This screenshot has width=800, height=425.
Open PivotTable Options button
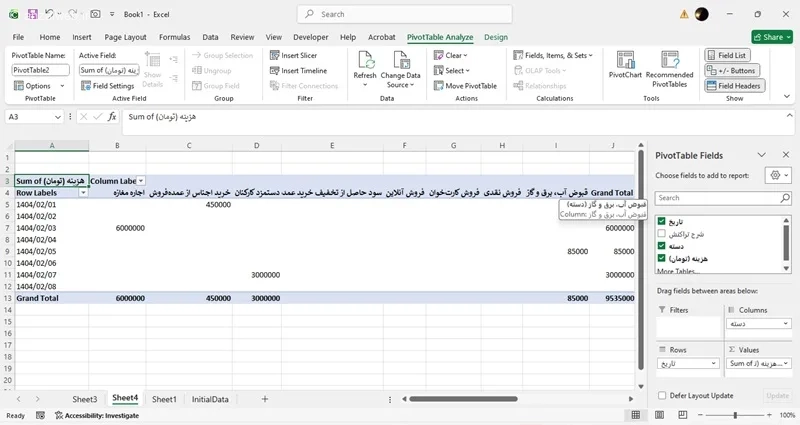click(39, 86)
